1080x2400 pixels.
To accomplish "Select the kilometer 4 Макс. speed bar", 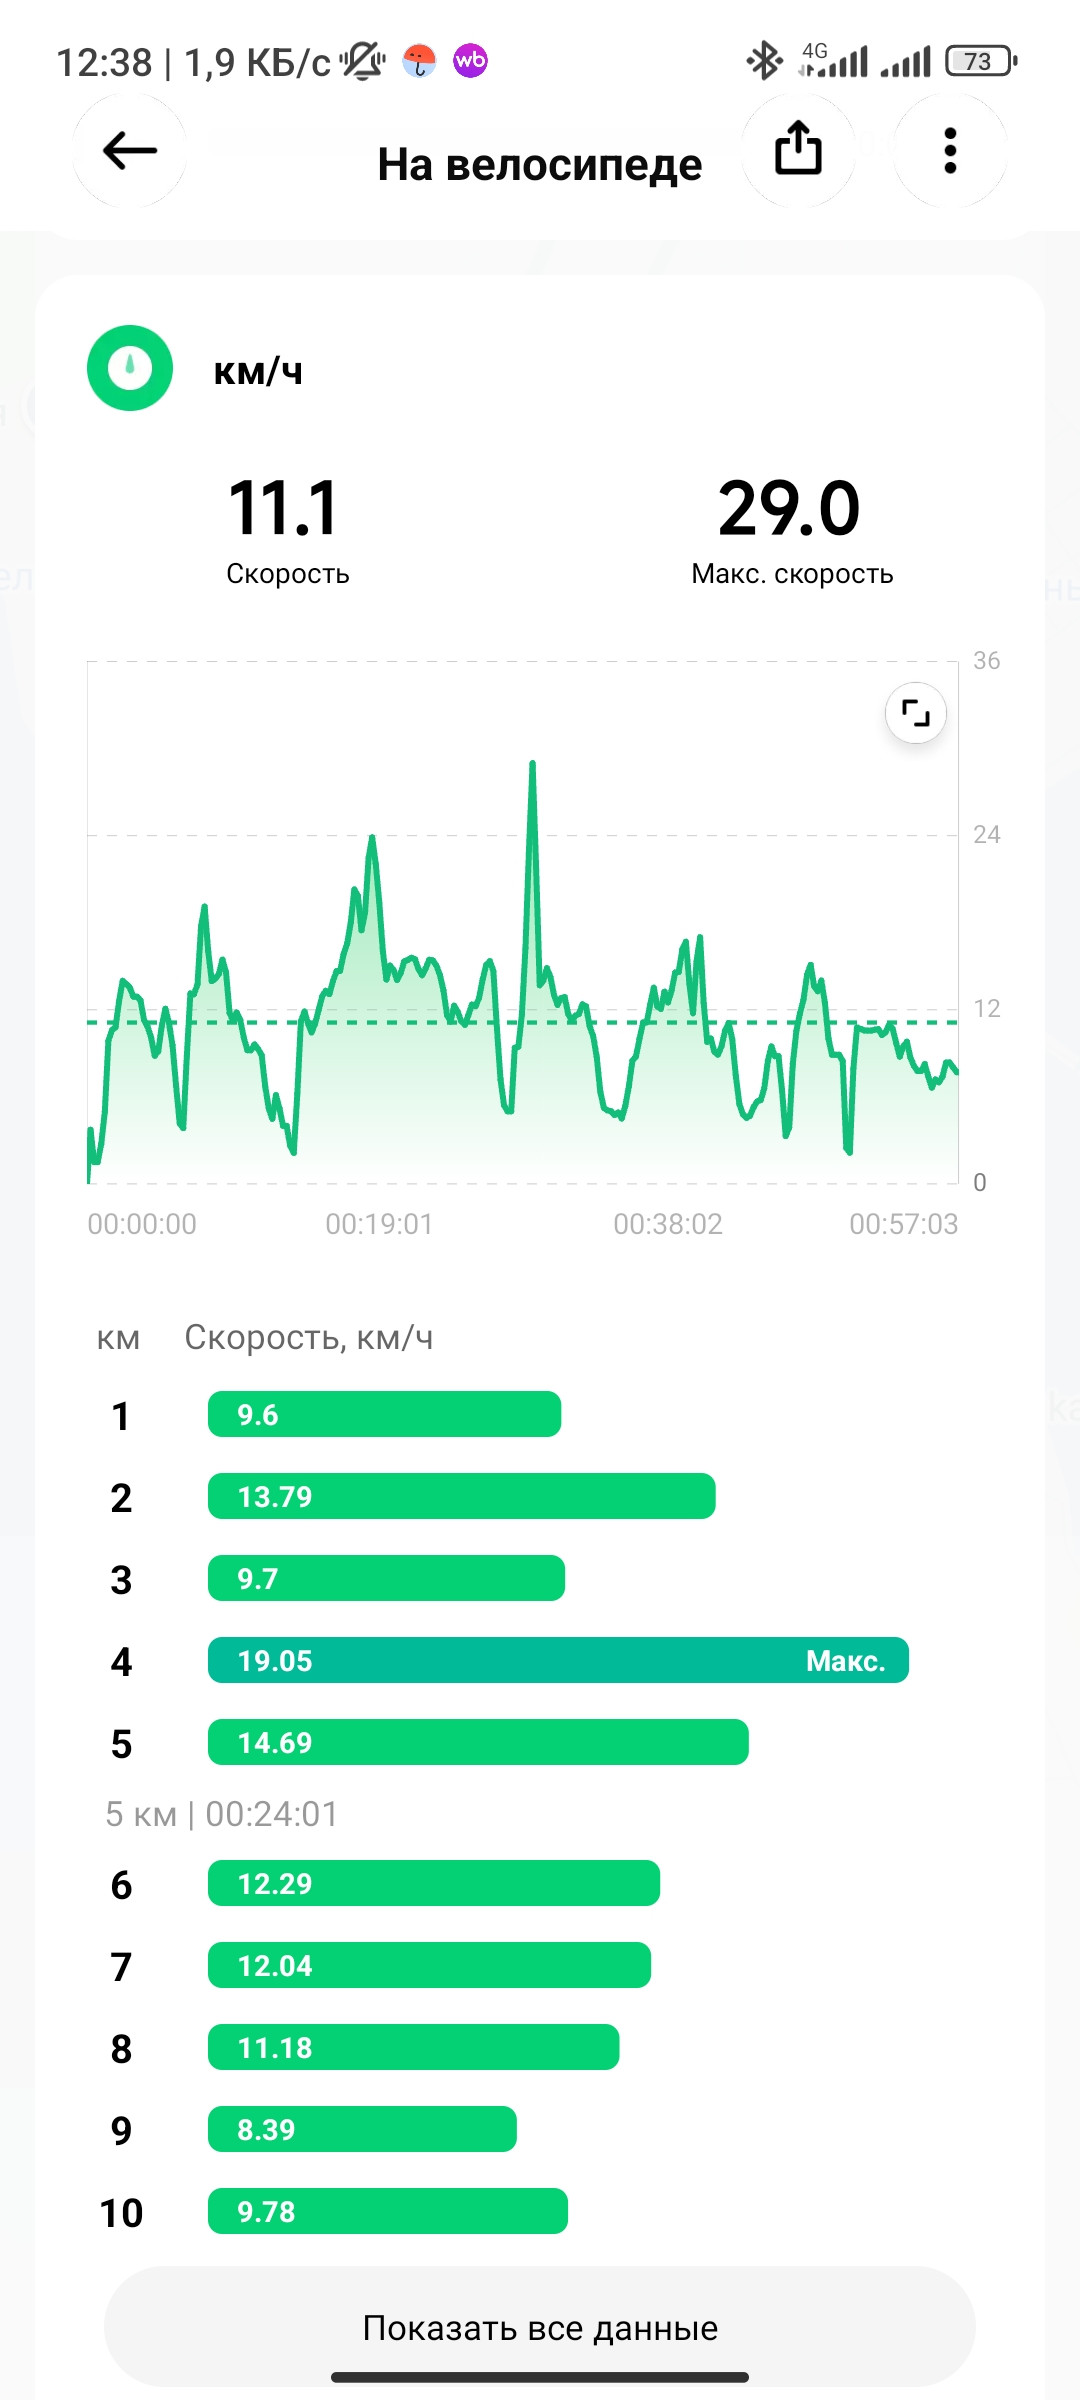I will tap(558, 1660).
